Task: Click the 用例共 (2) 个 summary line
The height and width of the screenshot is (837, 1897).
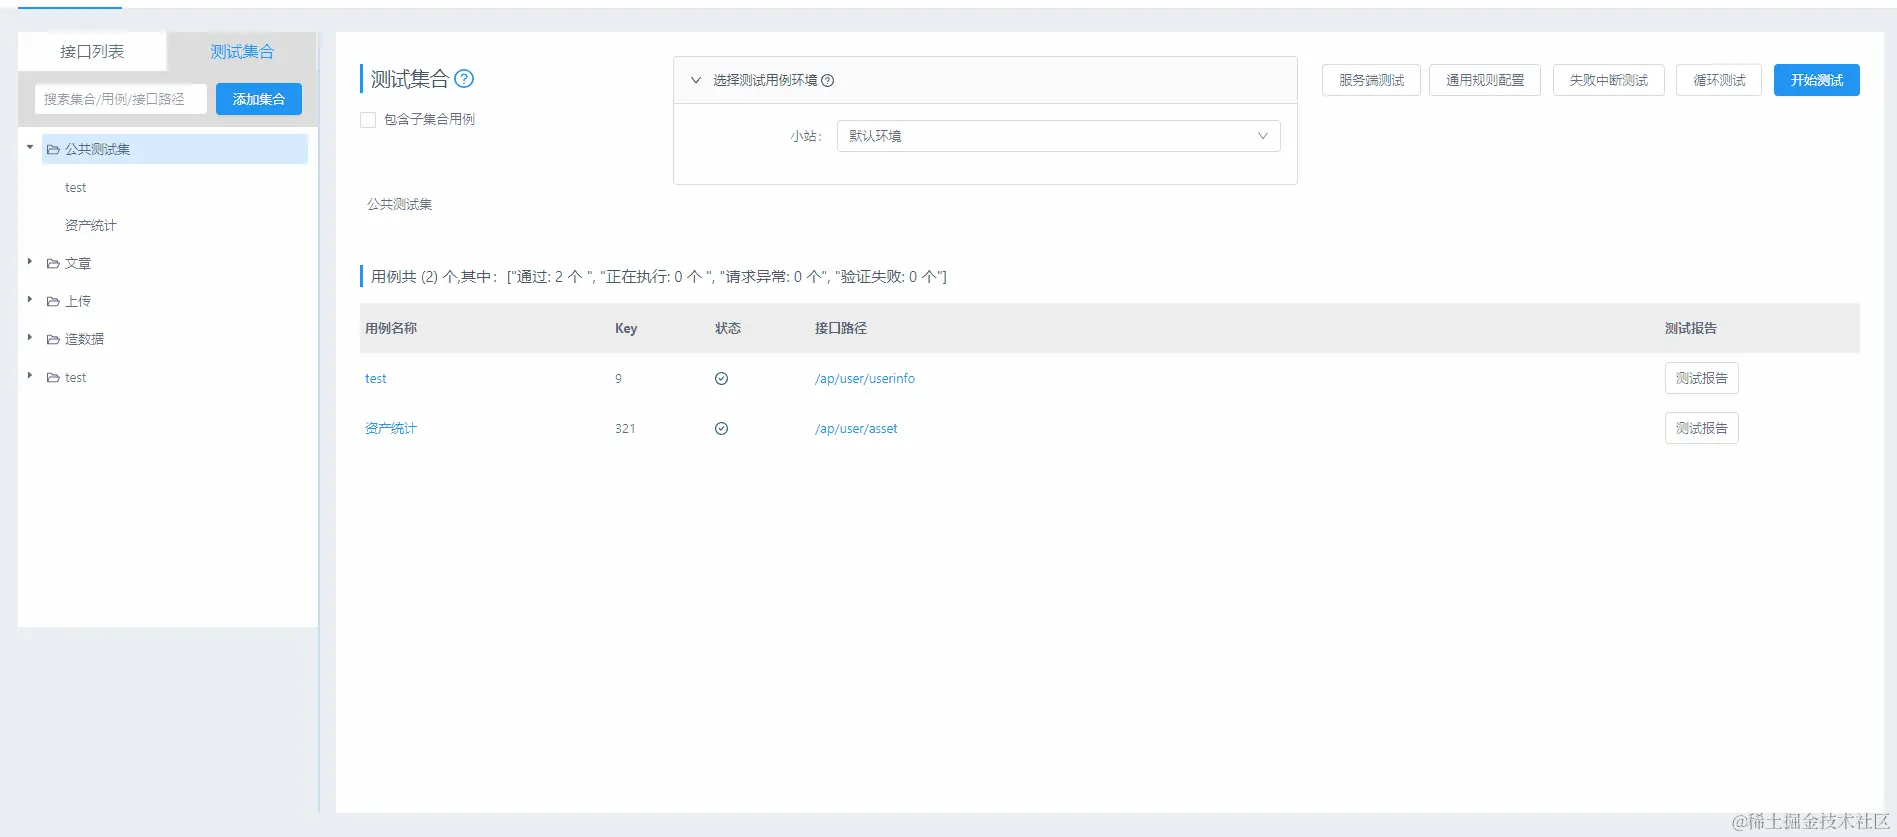Action: (659, 277)
